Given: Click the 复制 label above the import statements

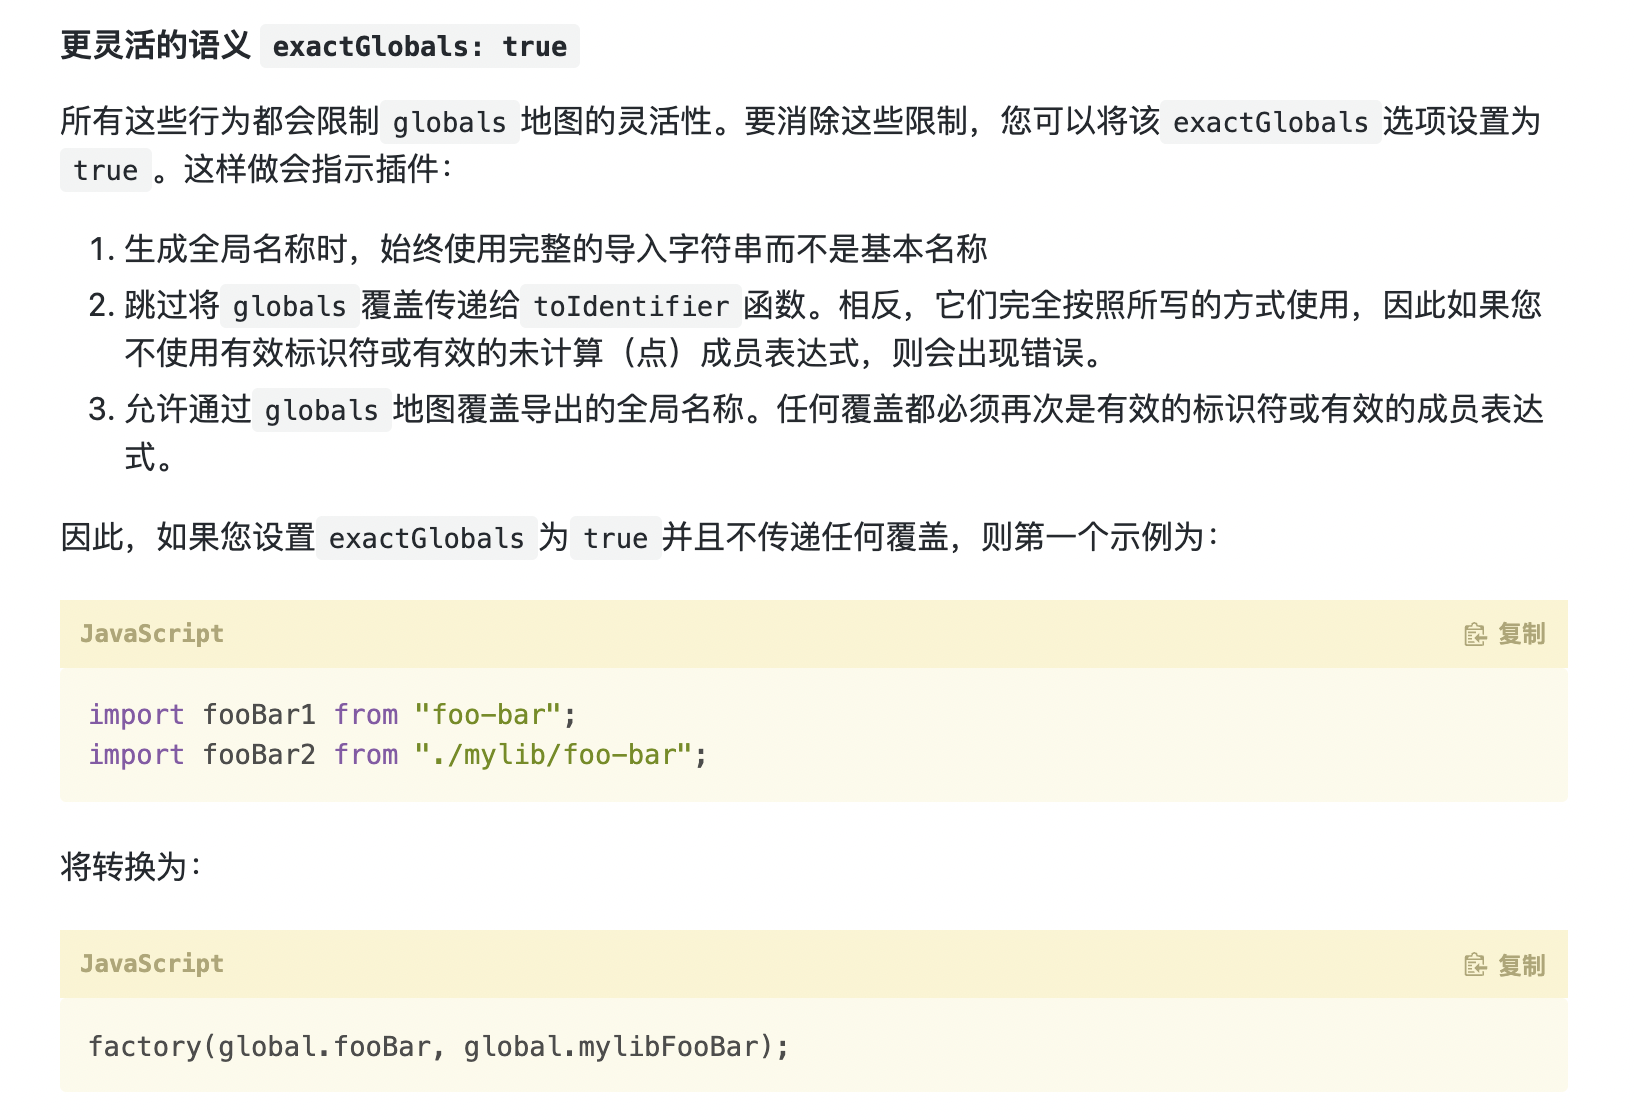Looking at the screenshot, I should coord(1521,634).
